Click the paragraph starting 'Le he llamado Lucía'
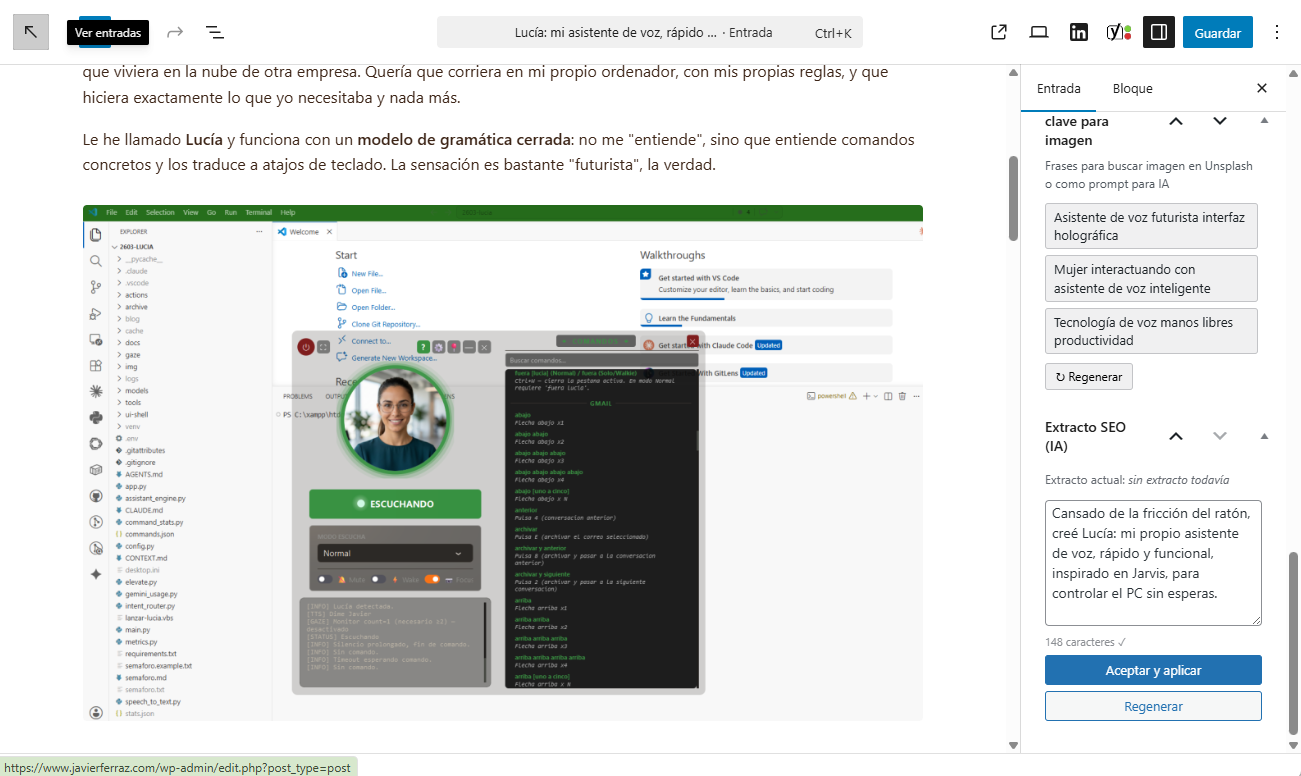The image size is (1301, 776). click(x=499, y=152)
